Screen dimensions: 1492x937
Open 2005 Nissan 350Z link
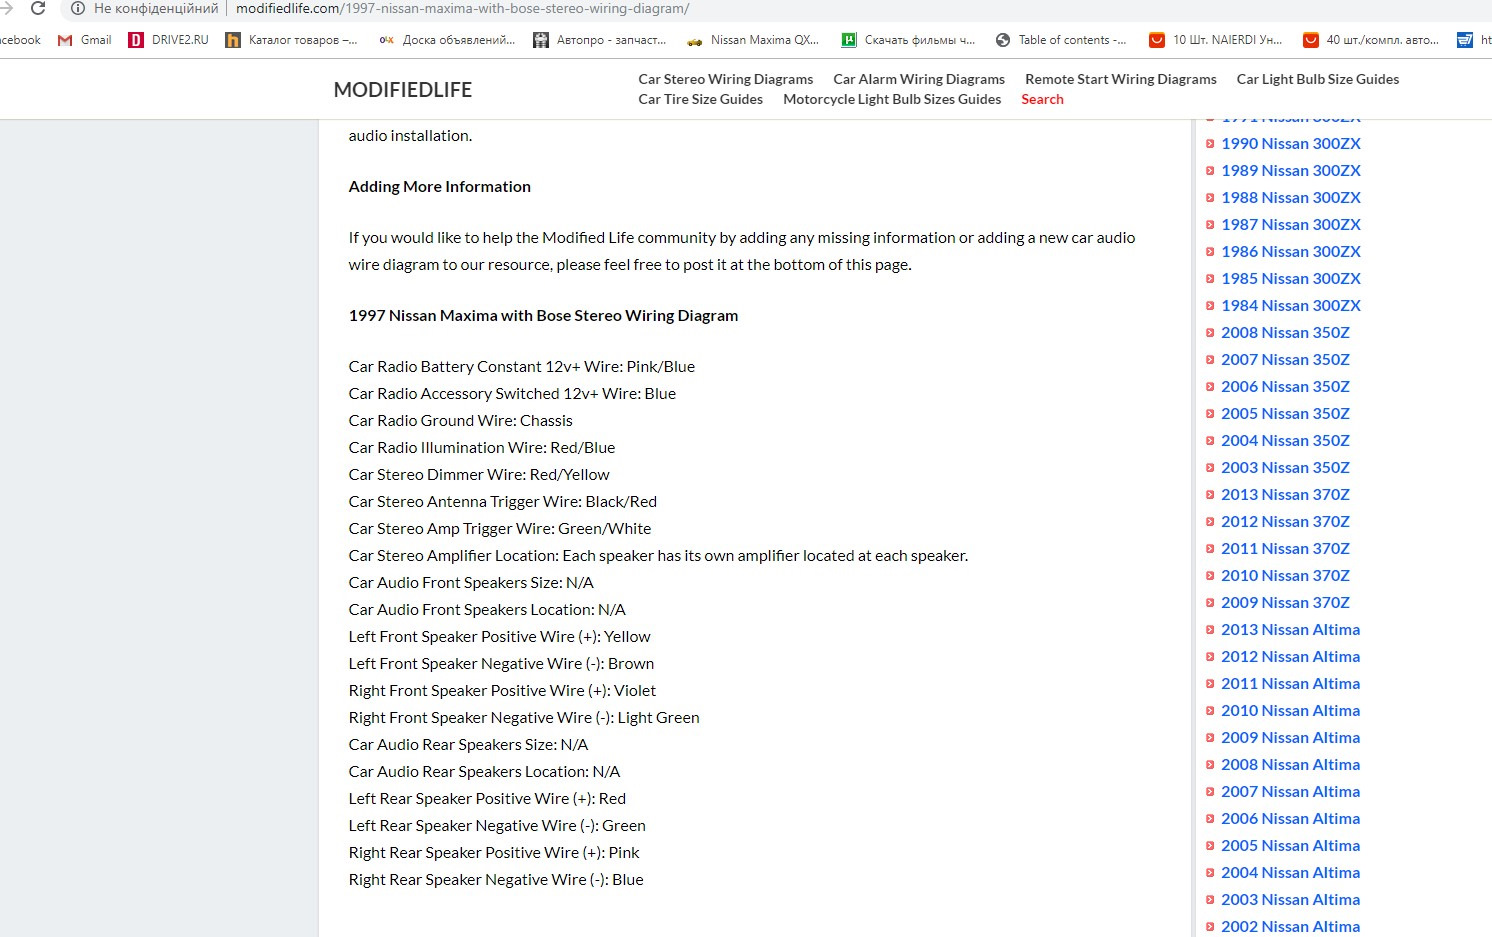1285,413
